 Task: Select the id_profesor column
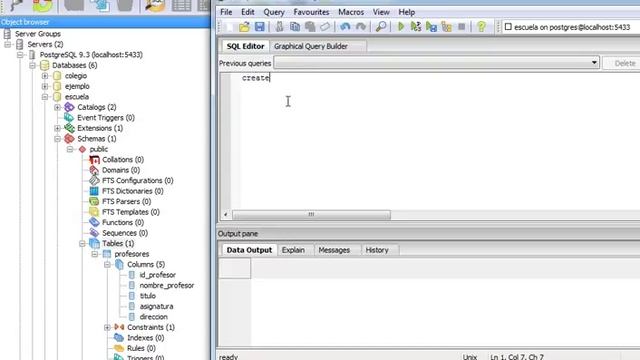coord(158,275)
